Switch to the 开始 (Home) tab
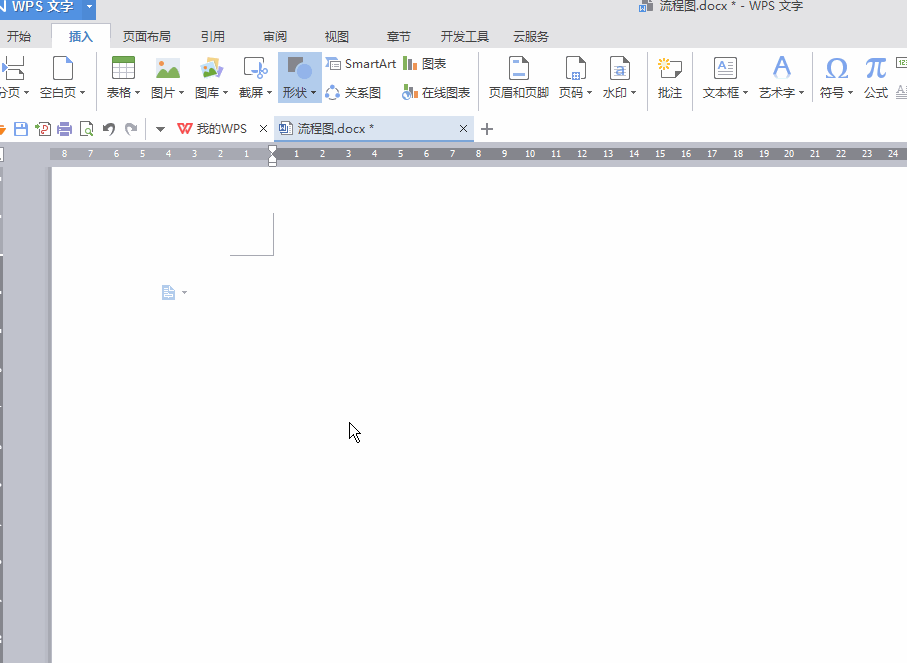907x663 pixels. tap(19, 36)
